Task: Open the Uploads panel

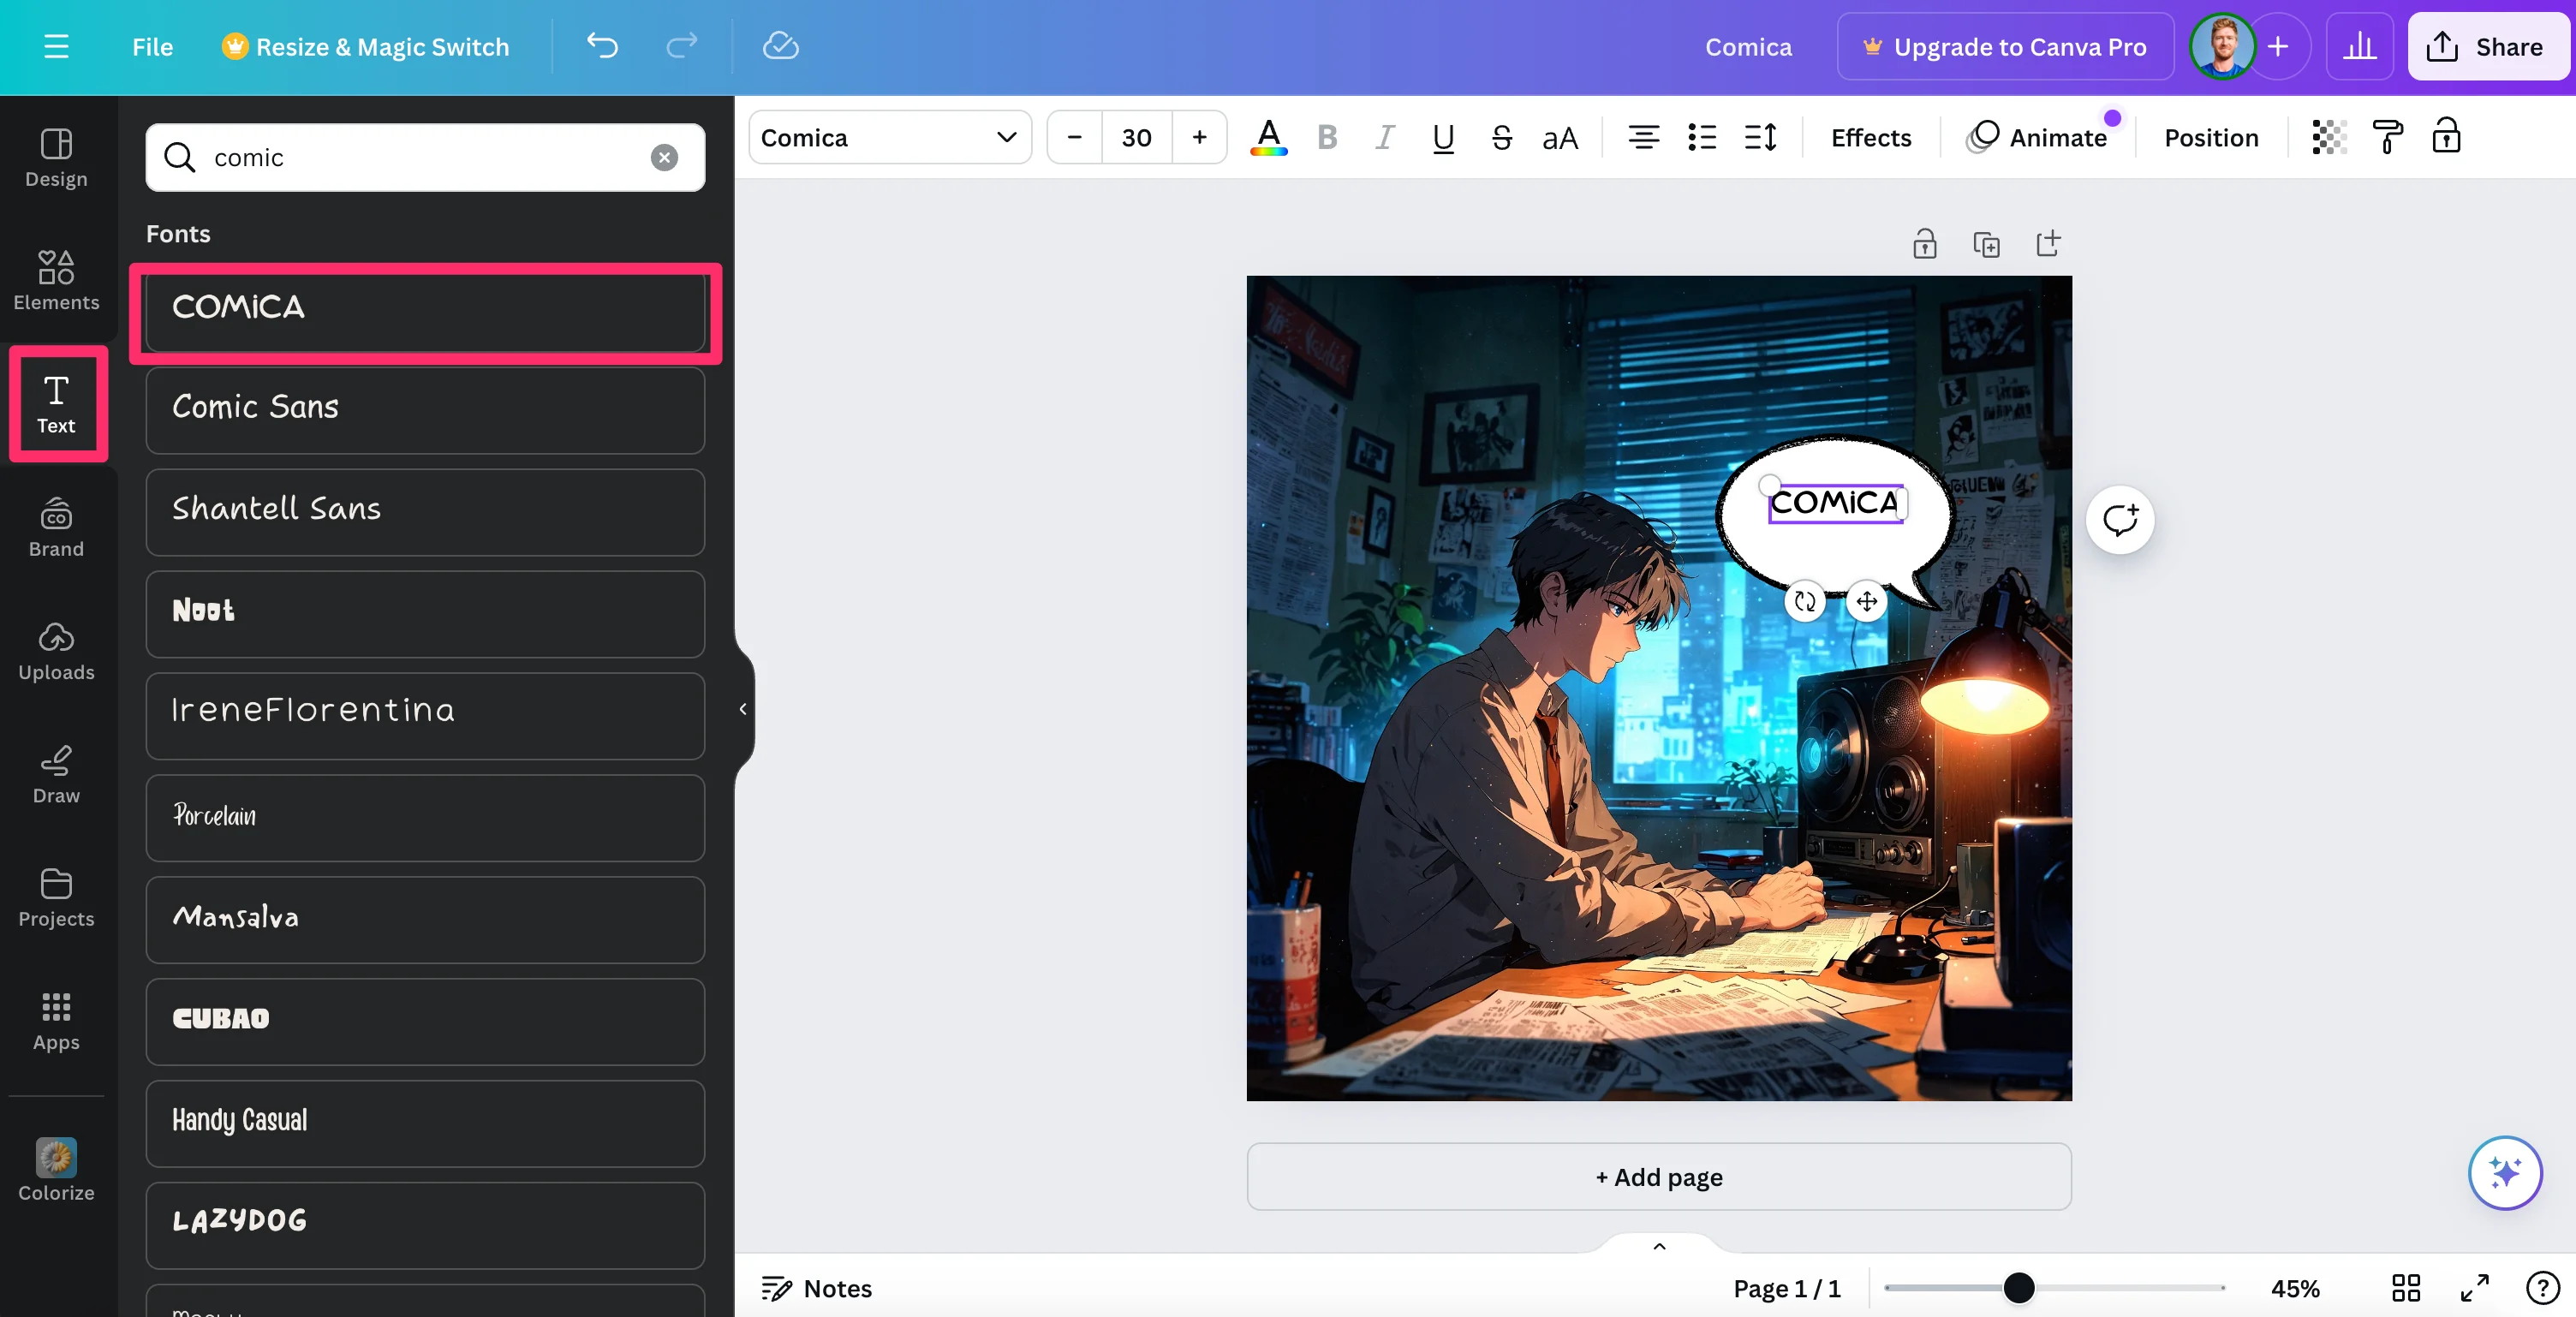Action: 56,650
